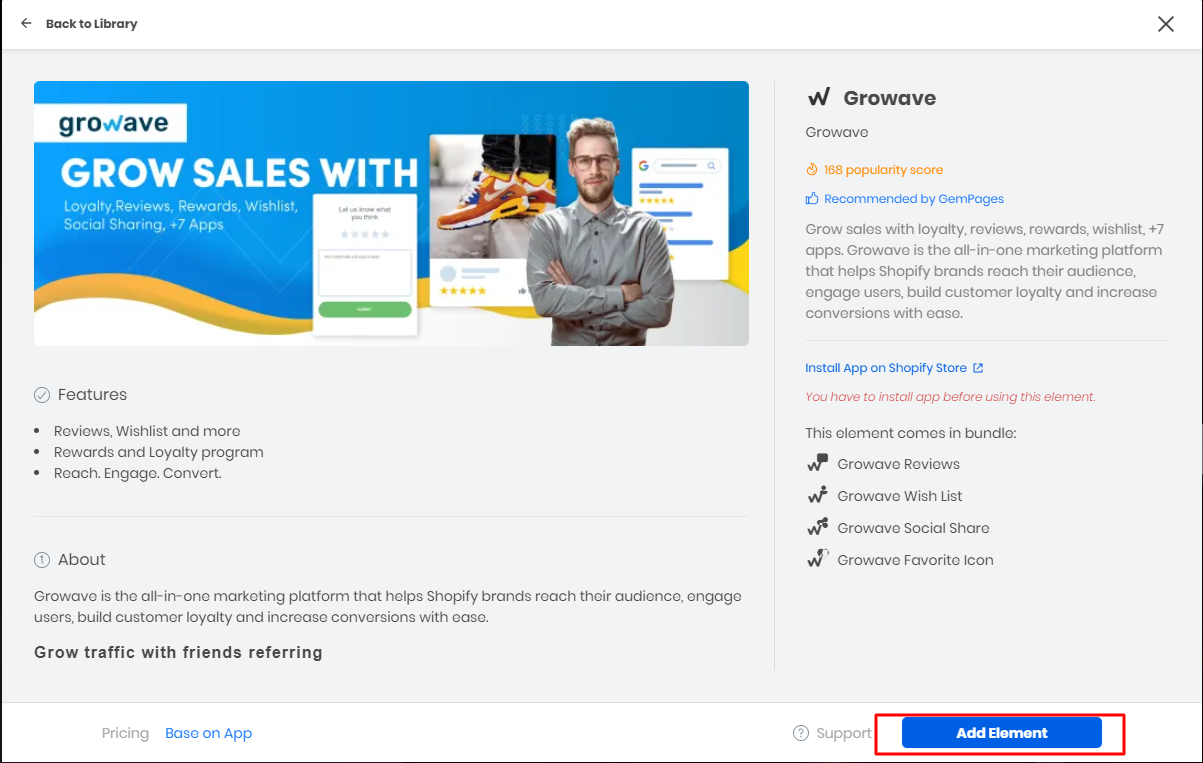Select the Growave Social Share icon
The width and height of the screenshot is (1203, 763).
tap(818, 527)
